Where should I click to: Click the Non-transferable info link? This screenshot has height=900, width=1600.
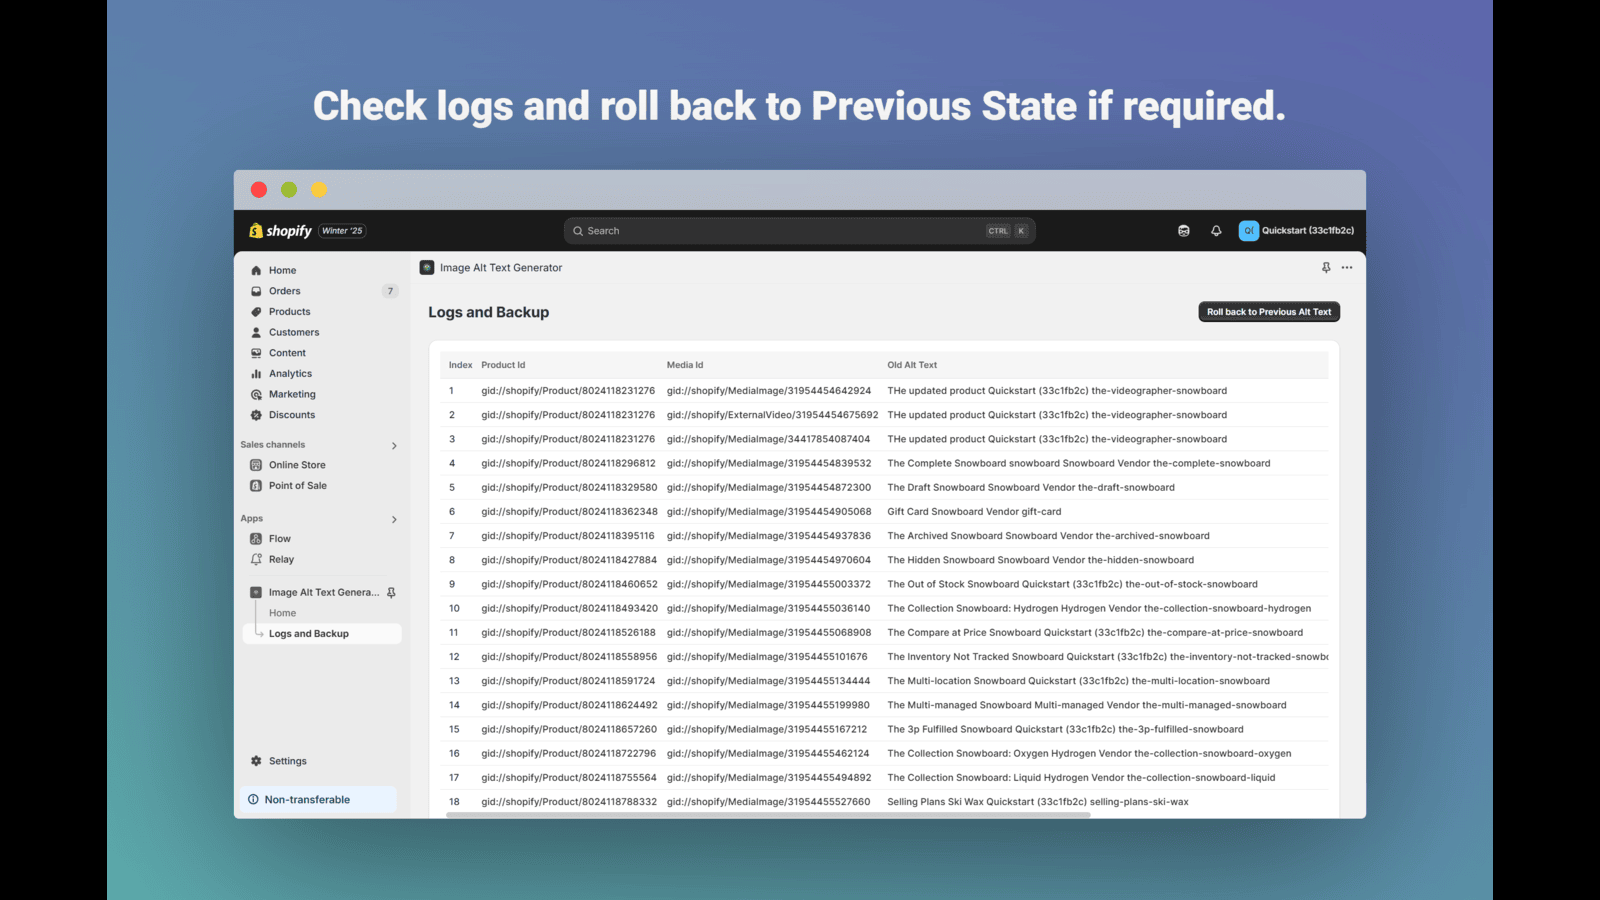coord(307,800)
